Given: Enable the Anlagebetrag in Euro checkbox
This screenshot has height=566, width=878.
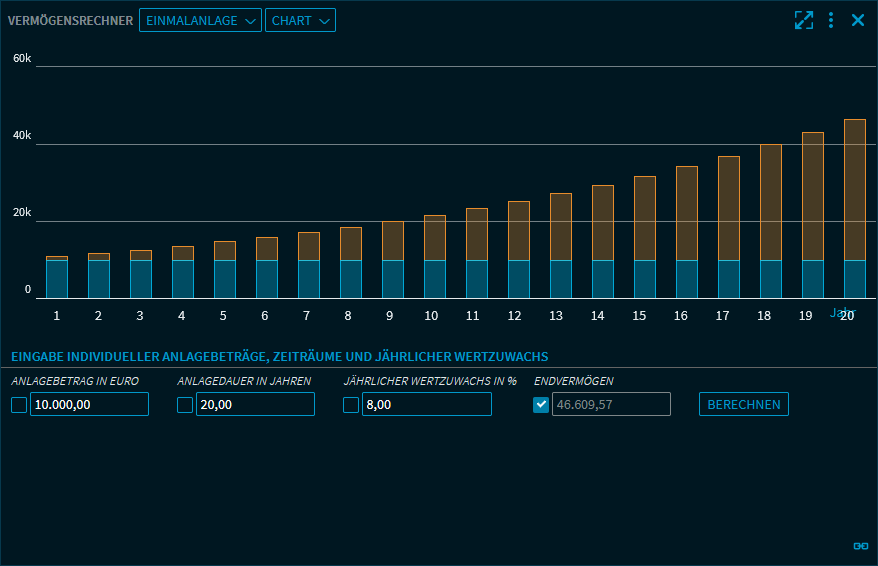Looking at the screenshot, I should tap(19, 405).
